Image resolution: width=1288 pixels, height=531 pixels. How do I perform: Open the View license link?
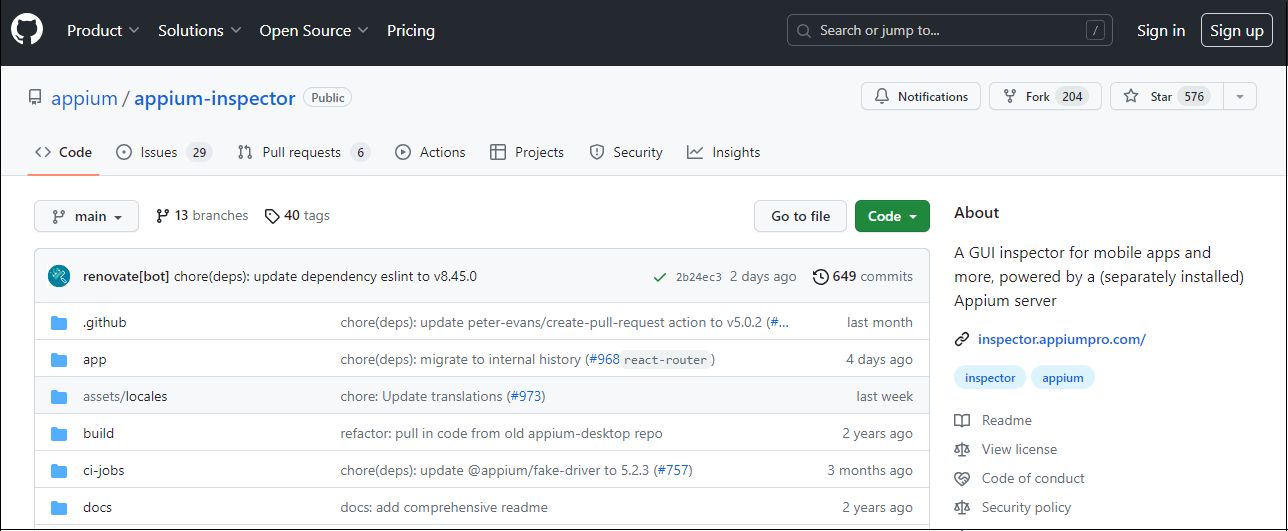coord(1018,449)
